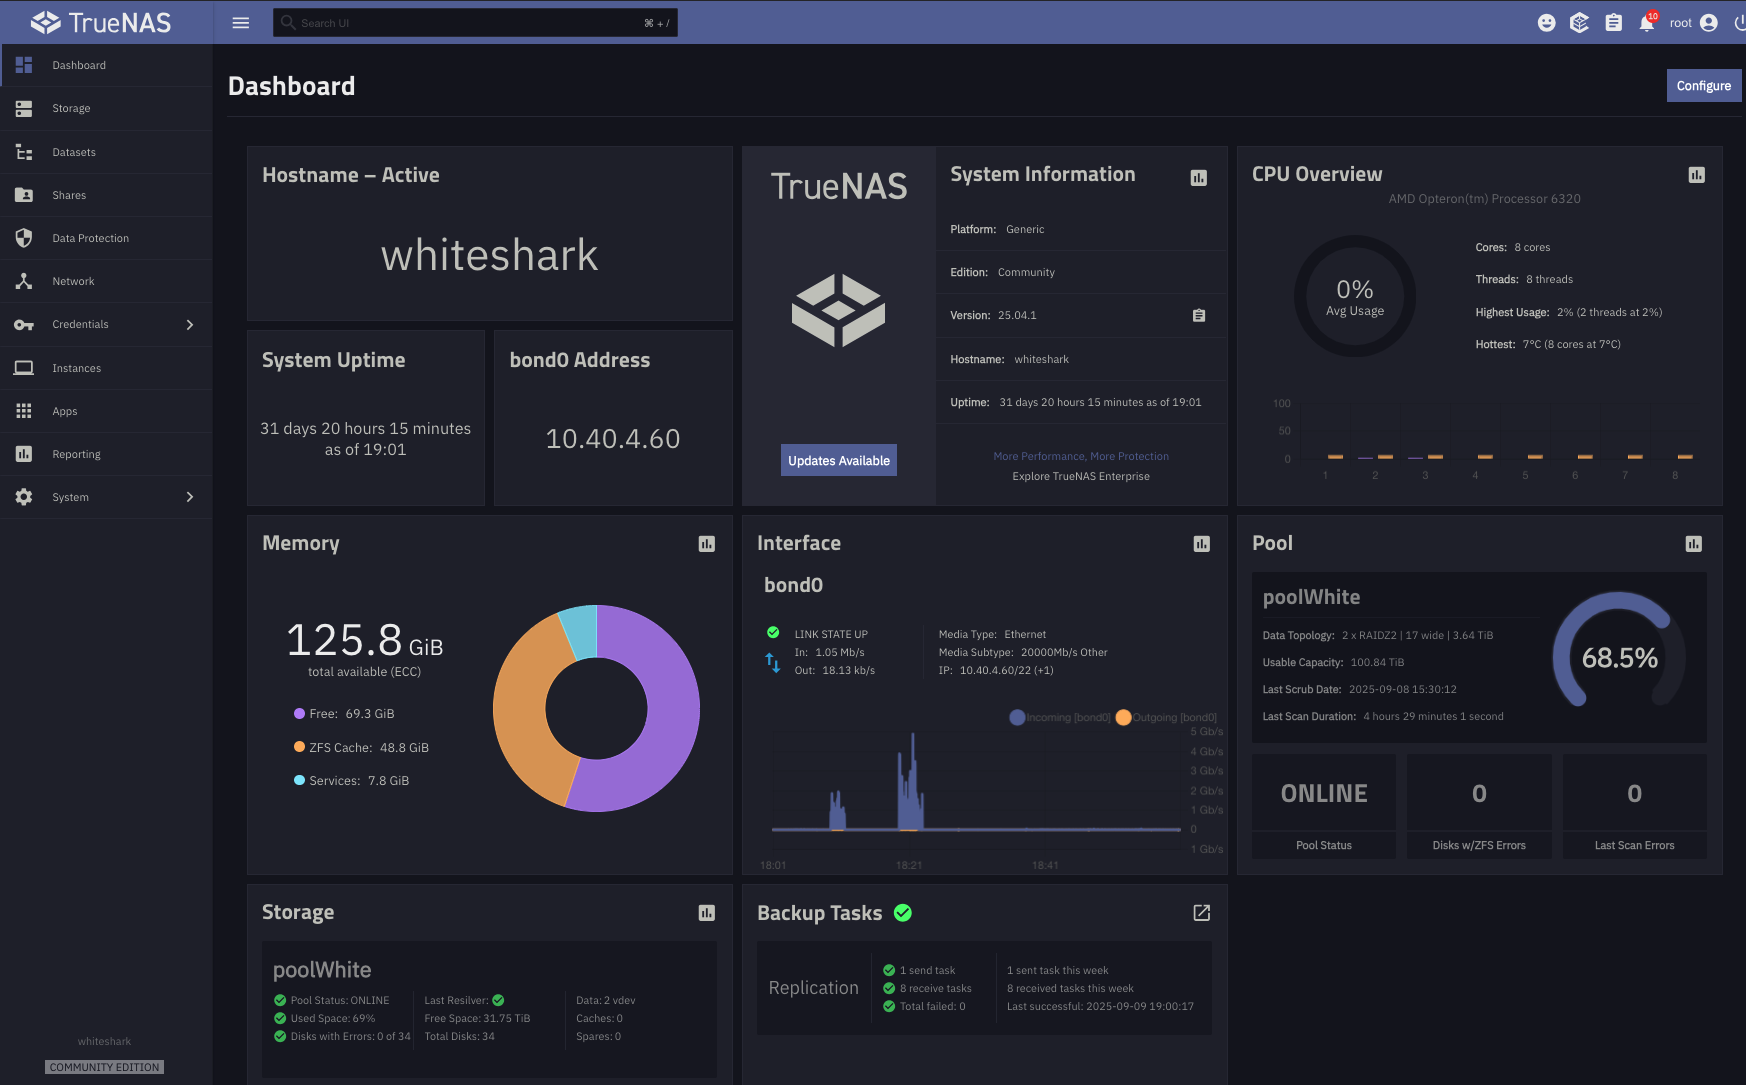Click the Datasets tree icon

pyautogui.click(x=24, y=152)
